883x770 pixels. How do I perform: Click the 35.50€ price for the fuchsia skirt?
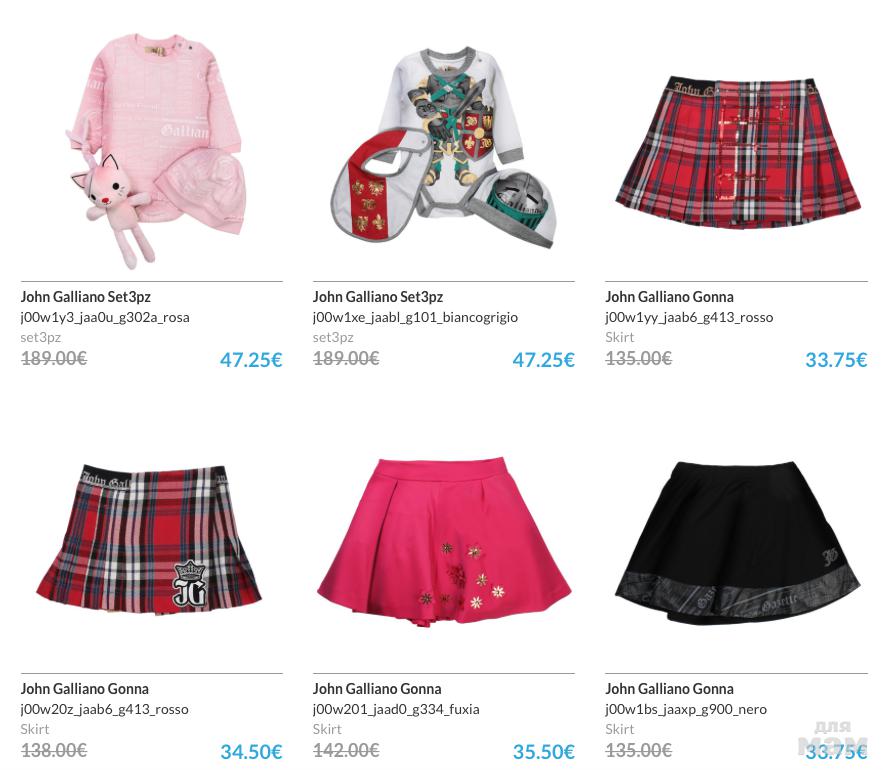tap(543, 752)
